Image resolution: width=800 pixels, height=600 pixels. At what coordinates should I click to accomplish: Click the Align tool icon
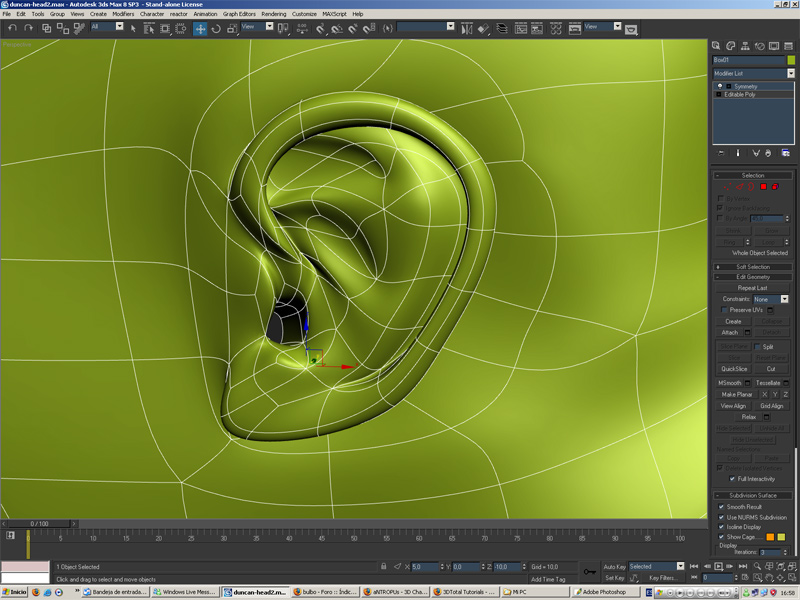[x=483, y=29]
